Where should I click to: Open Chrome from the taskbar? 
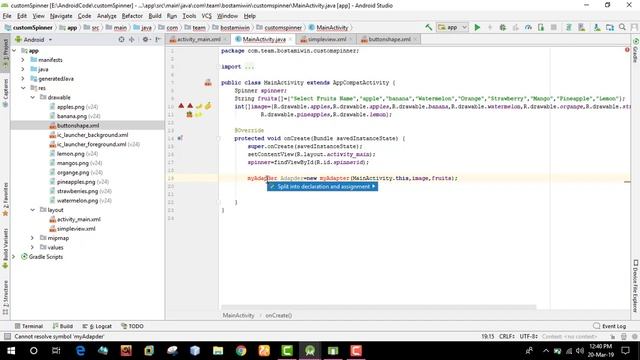pos(241,351)
